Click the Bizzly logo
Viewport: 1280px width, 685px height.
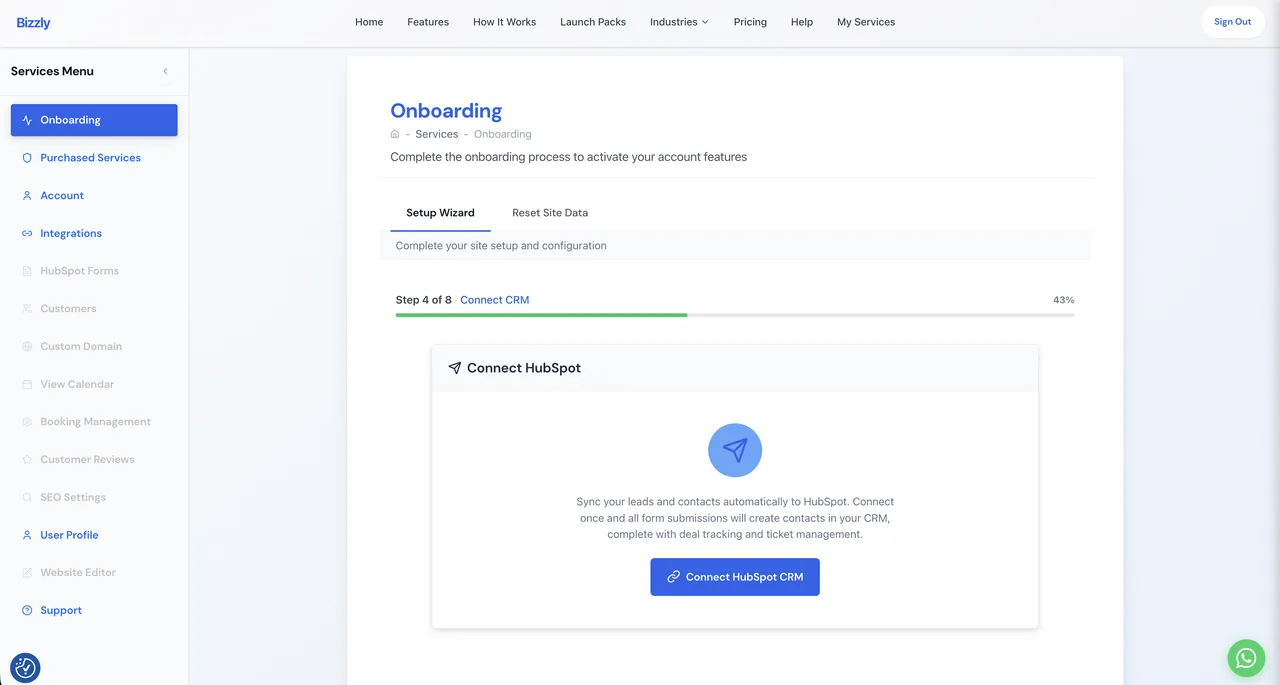point(33,22)
